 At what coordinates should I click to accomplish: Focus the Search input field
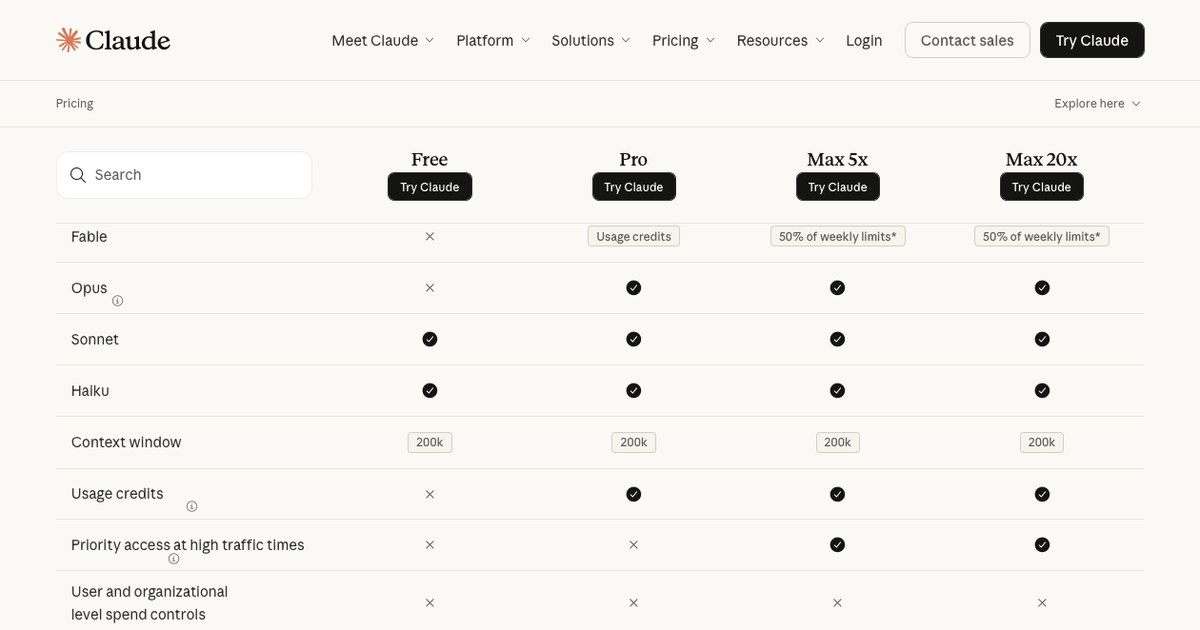point(184,175)
